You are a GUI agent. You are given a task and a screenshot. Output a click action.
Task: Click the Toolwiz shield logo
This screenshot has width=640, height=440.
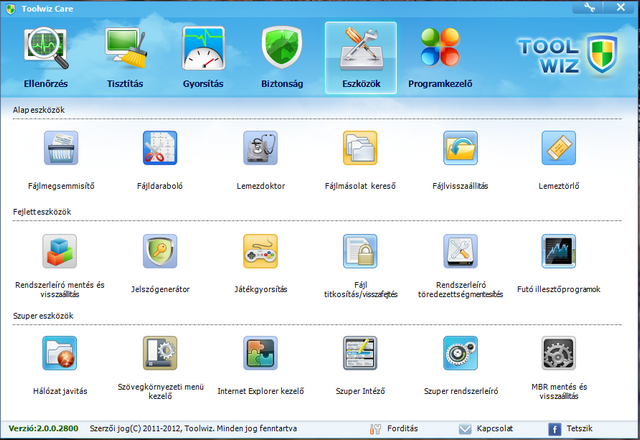pos(602,54)
